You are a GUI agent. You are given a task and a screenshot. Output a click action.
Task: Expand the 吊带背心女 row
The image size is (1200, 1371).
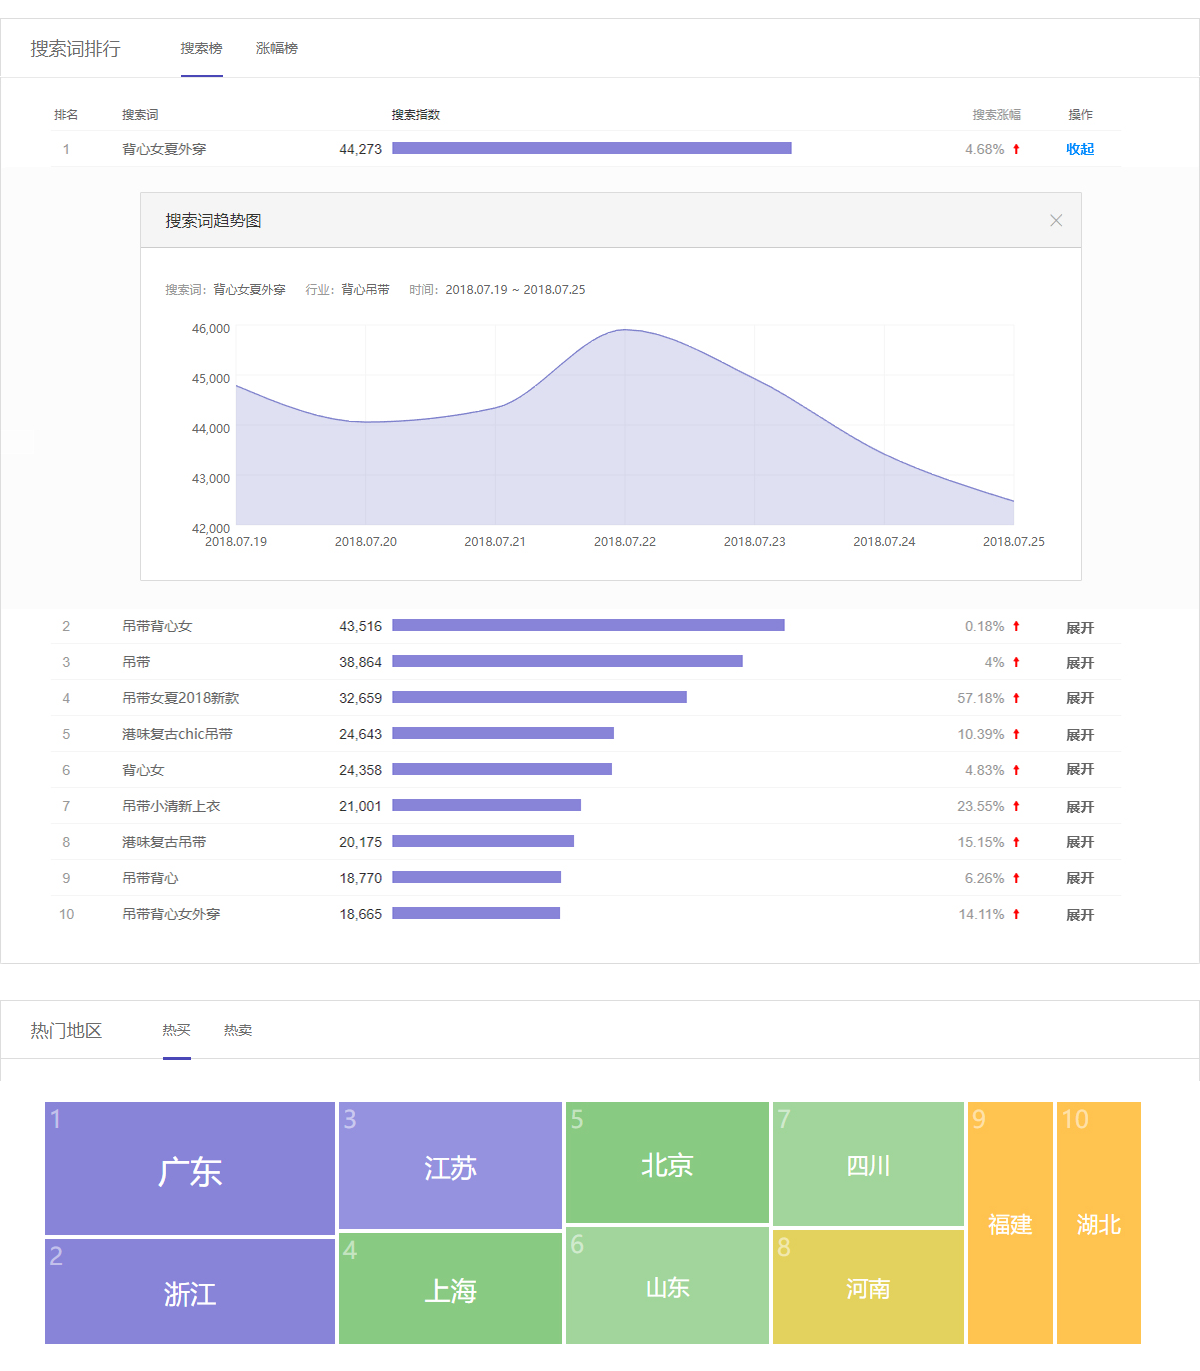pos(1079,627)
